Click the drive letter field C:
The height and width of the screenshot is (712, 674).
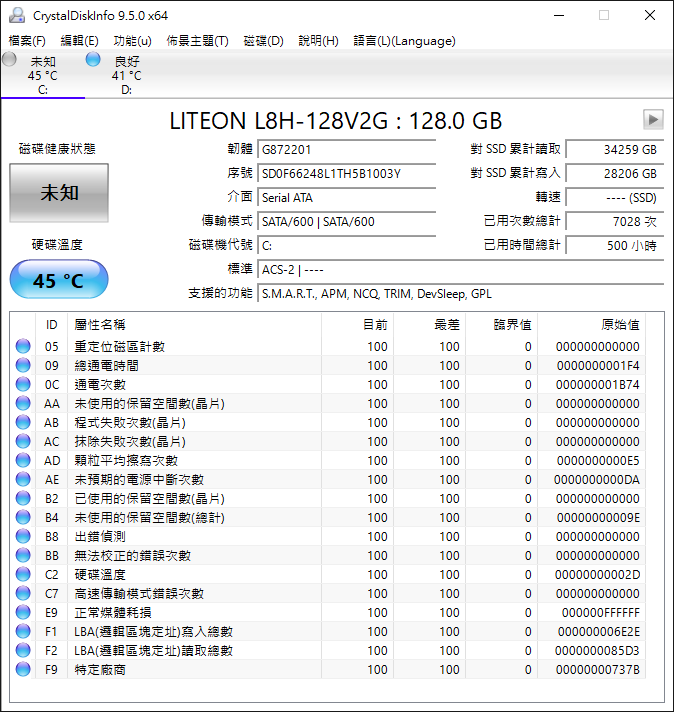tap(347, 246)
